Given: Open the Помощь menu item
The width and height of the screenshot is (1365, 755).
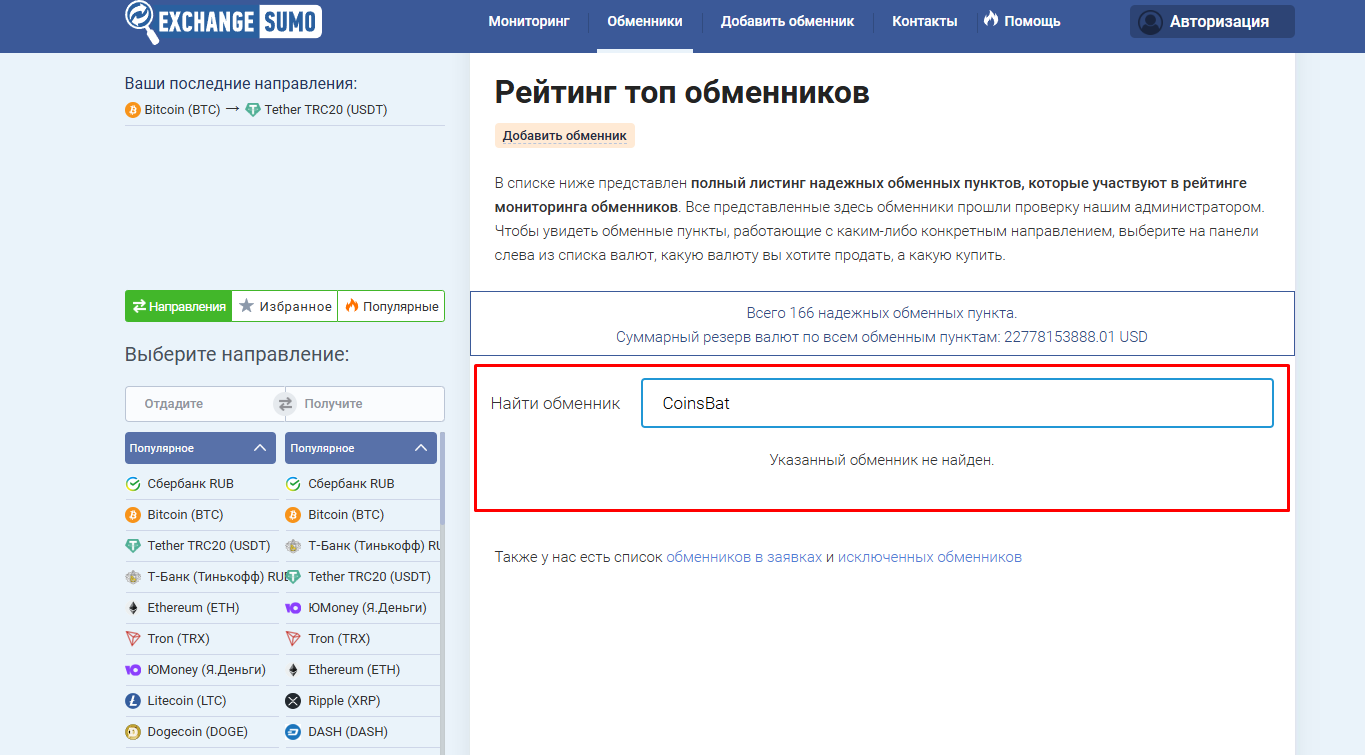Looking at the screenshot, I should point(1022,21).
